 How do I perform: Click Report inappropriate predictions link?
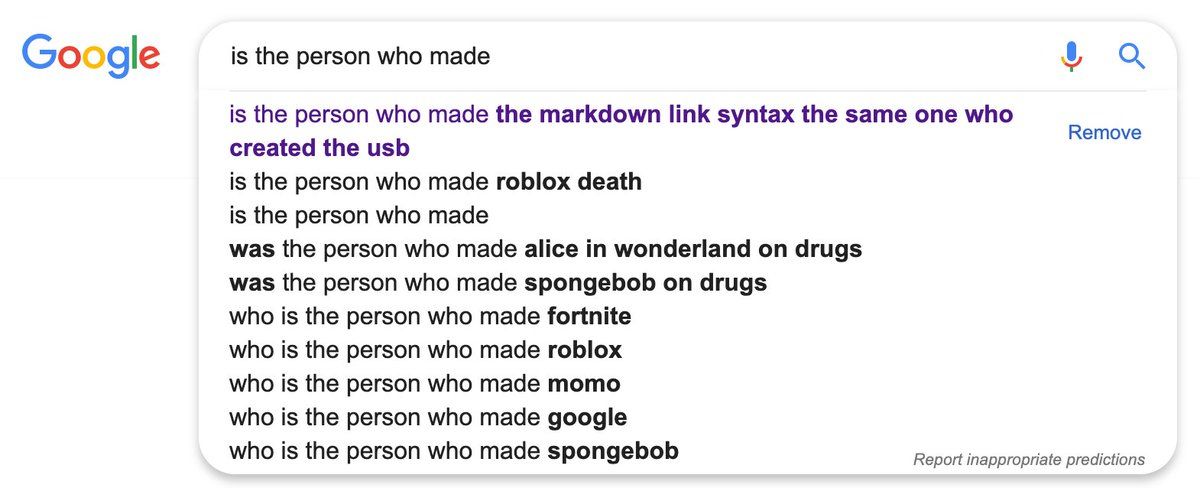[x=1029, y=460]
